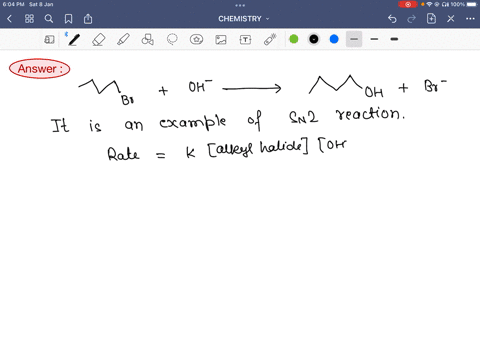Screen dimensions: 480x360
Task: Select the thinnest stroke width
Action: pyautogui.click(x=354, y=39)
